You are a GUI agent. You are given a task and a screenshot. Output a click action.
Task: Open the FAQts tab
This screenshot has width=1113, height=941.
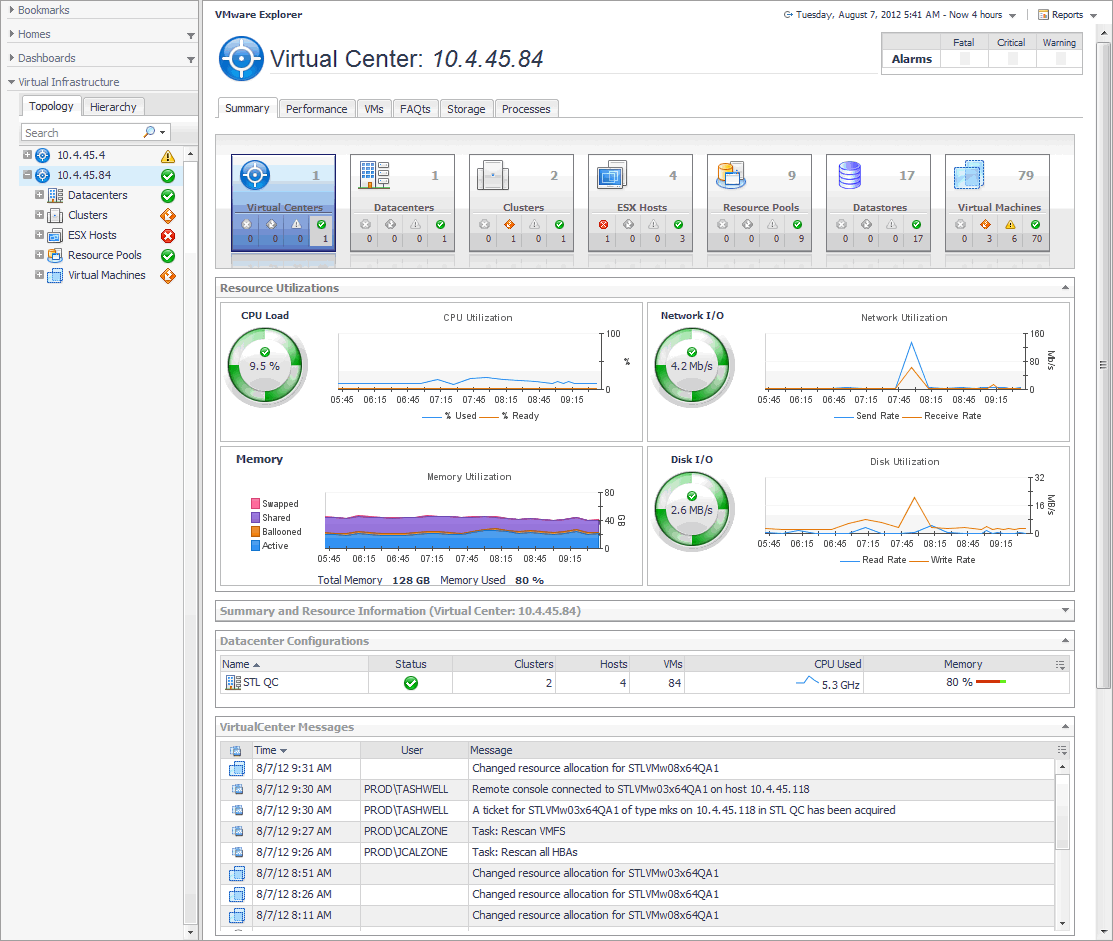click(415, 109)
